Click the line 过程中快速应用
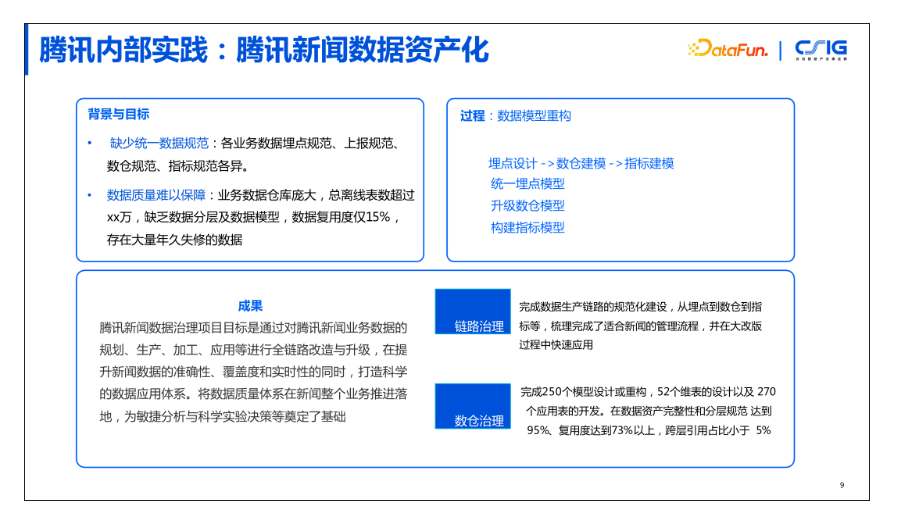This screenshot has width=910, height=512. [x=556, y=345]
